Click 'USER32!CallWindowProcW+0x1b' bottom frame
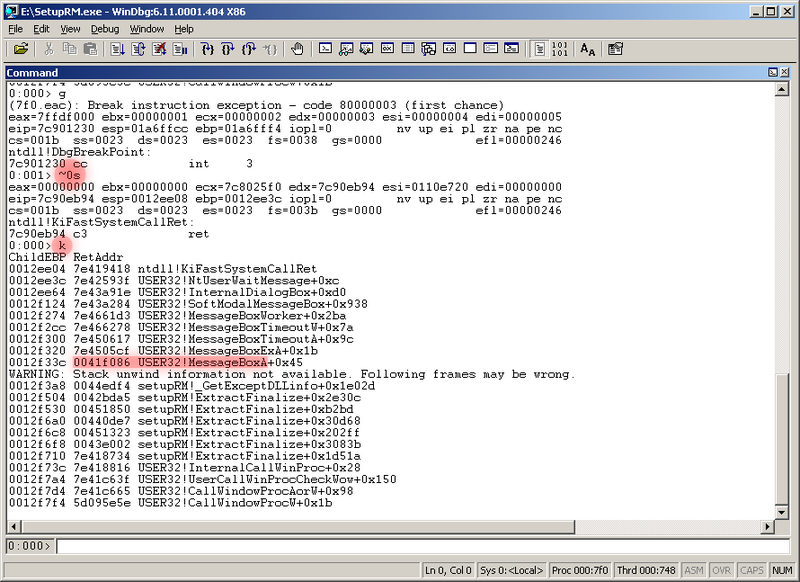Screen dimensions: 800x582 (235, 503)
